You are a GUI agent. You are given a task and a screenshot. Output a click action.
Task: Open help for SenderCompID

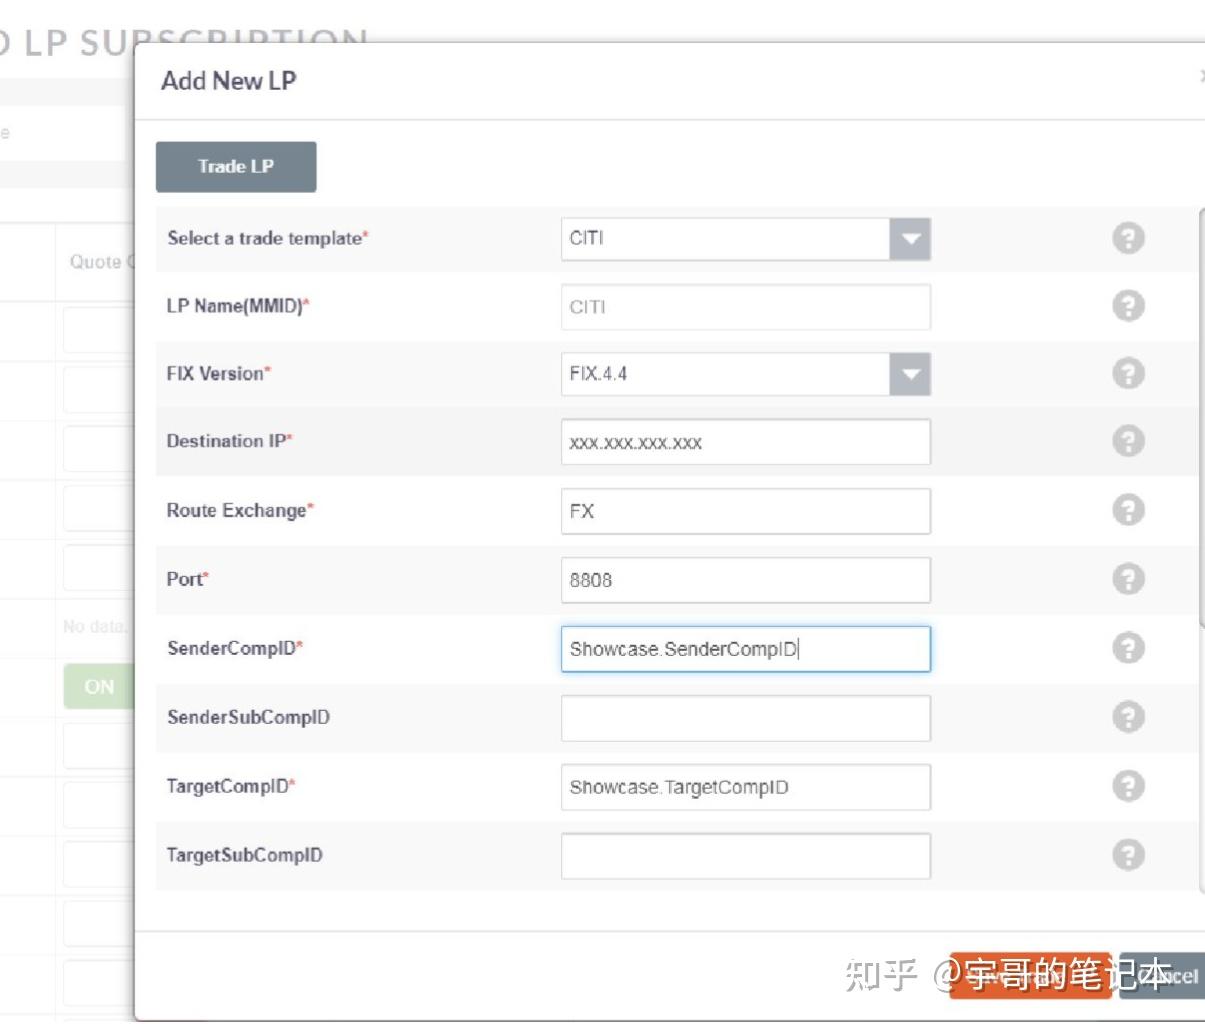1127,647
